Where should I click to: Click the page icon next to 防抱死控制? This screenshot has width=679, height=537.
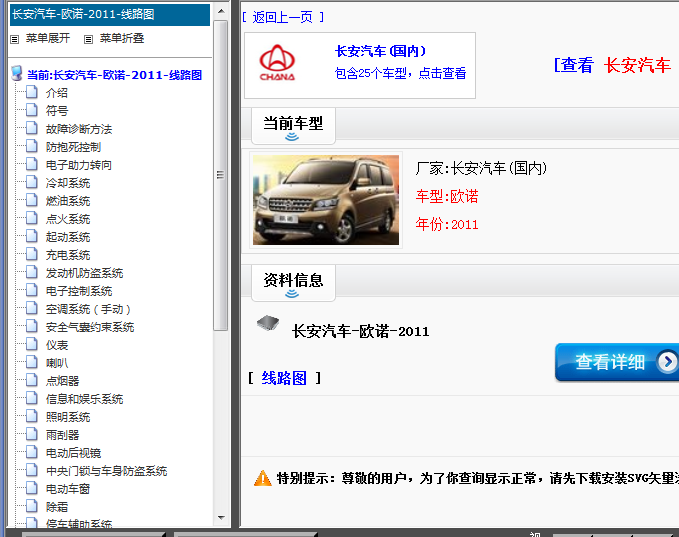click(x=32, y=146)
